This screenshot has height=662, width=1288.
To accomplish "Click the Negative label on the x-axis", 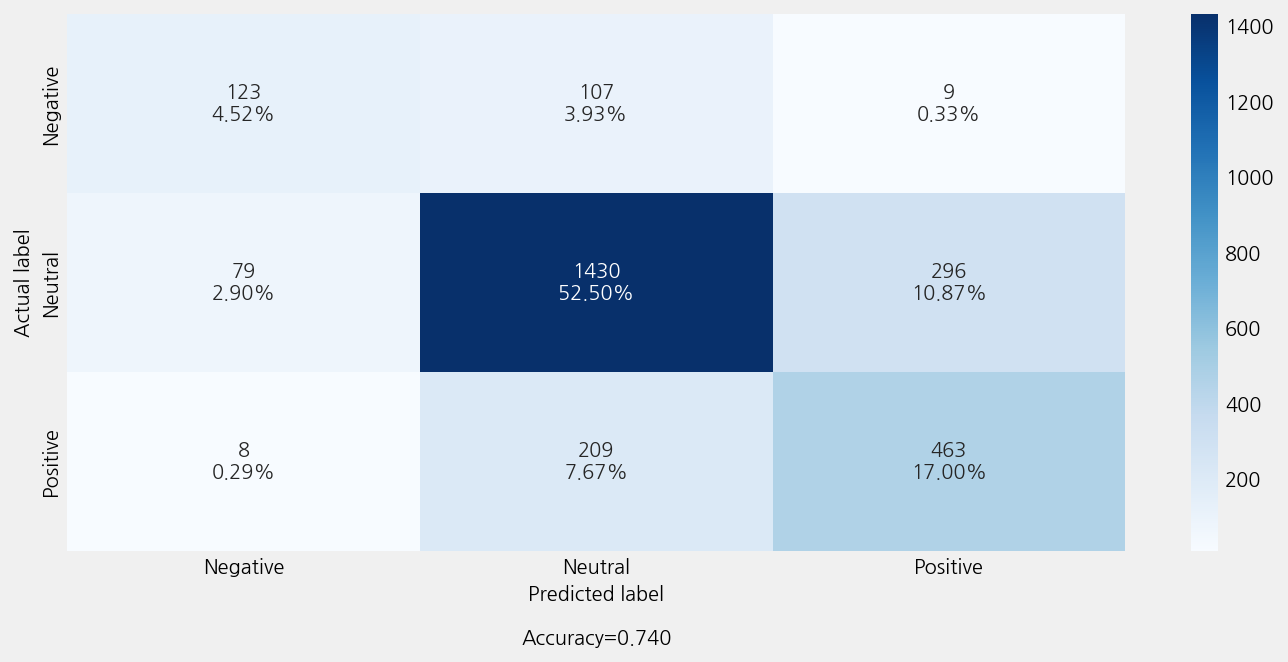I will point(244,567).
